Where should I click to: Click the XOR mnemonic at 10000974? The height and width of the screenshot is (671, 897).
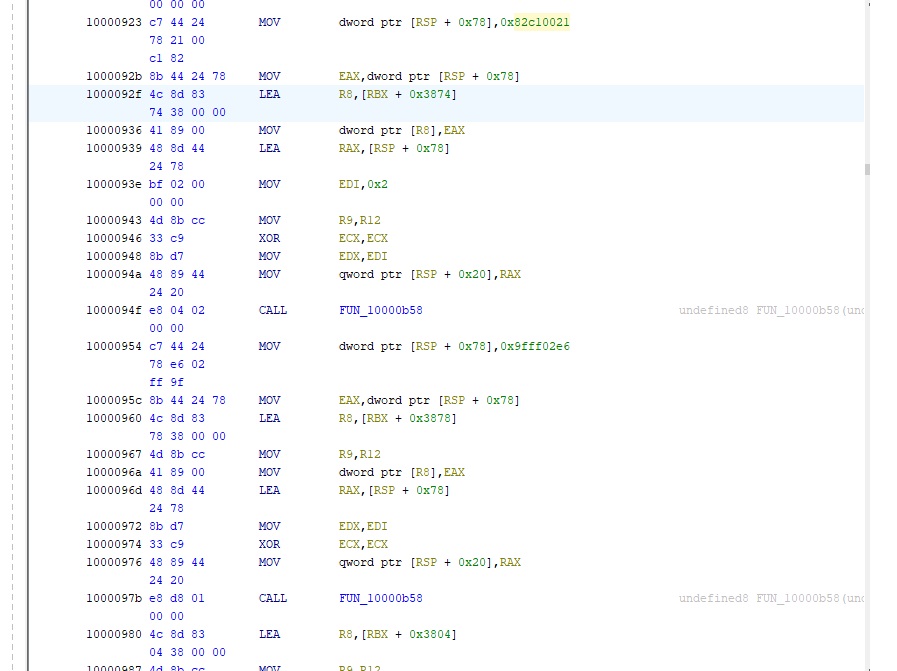coord(269,544)
